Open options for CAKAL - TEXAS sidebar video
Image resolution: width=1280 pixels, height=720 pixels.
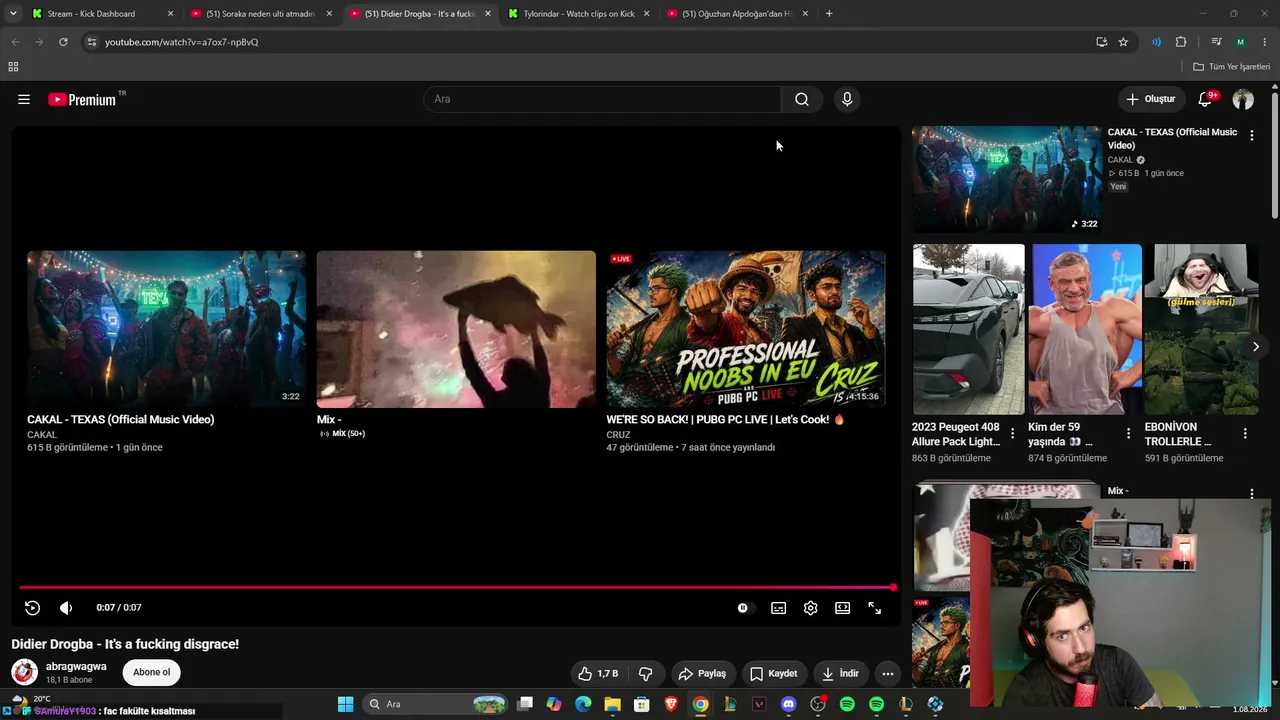pos(1251,135)
